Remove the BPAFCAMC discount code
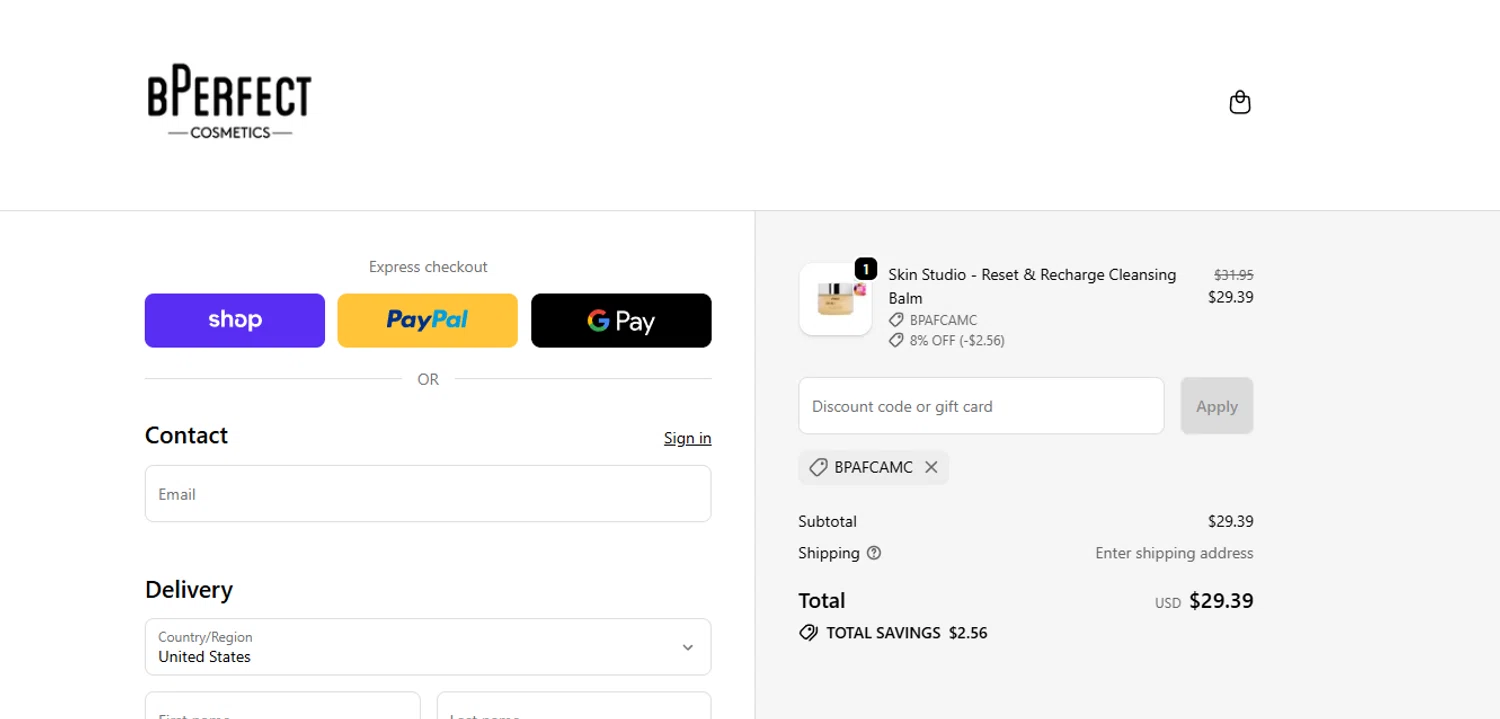Viewport: 1500px width, 719px height. click(931, 467)
